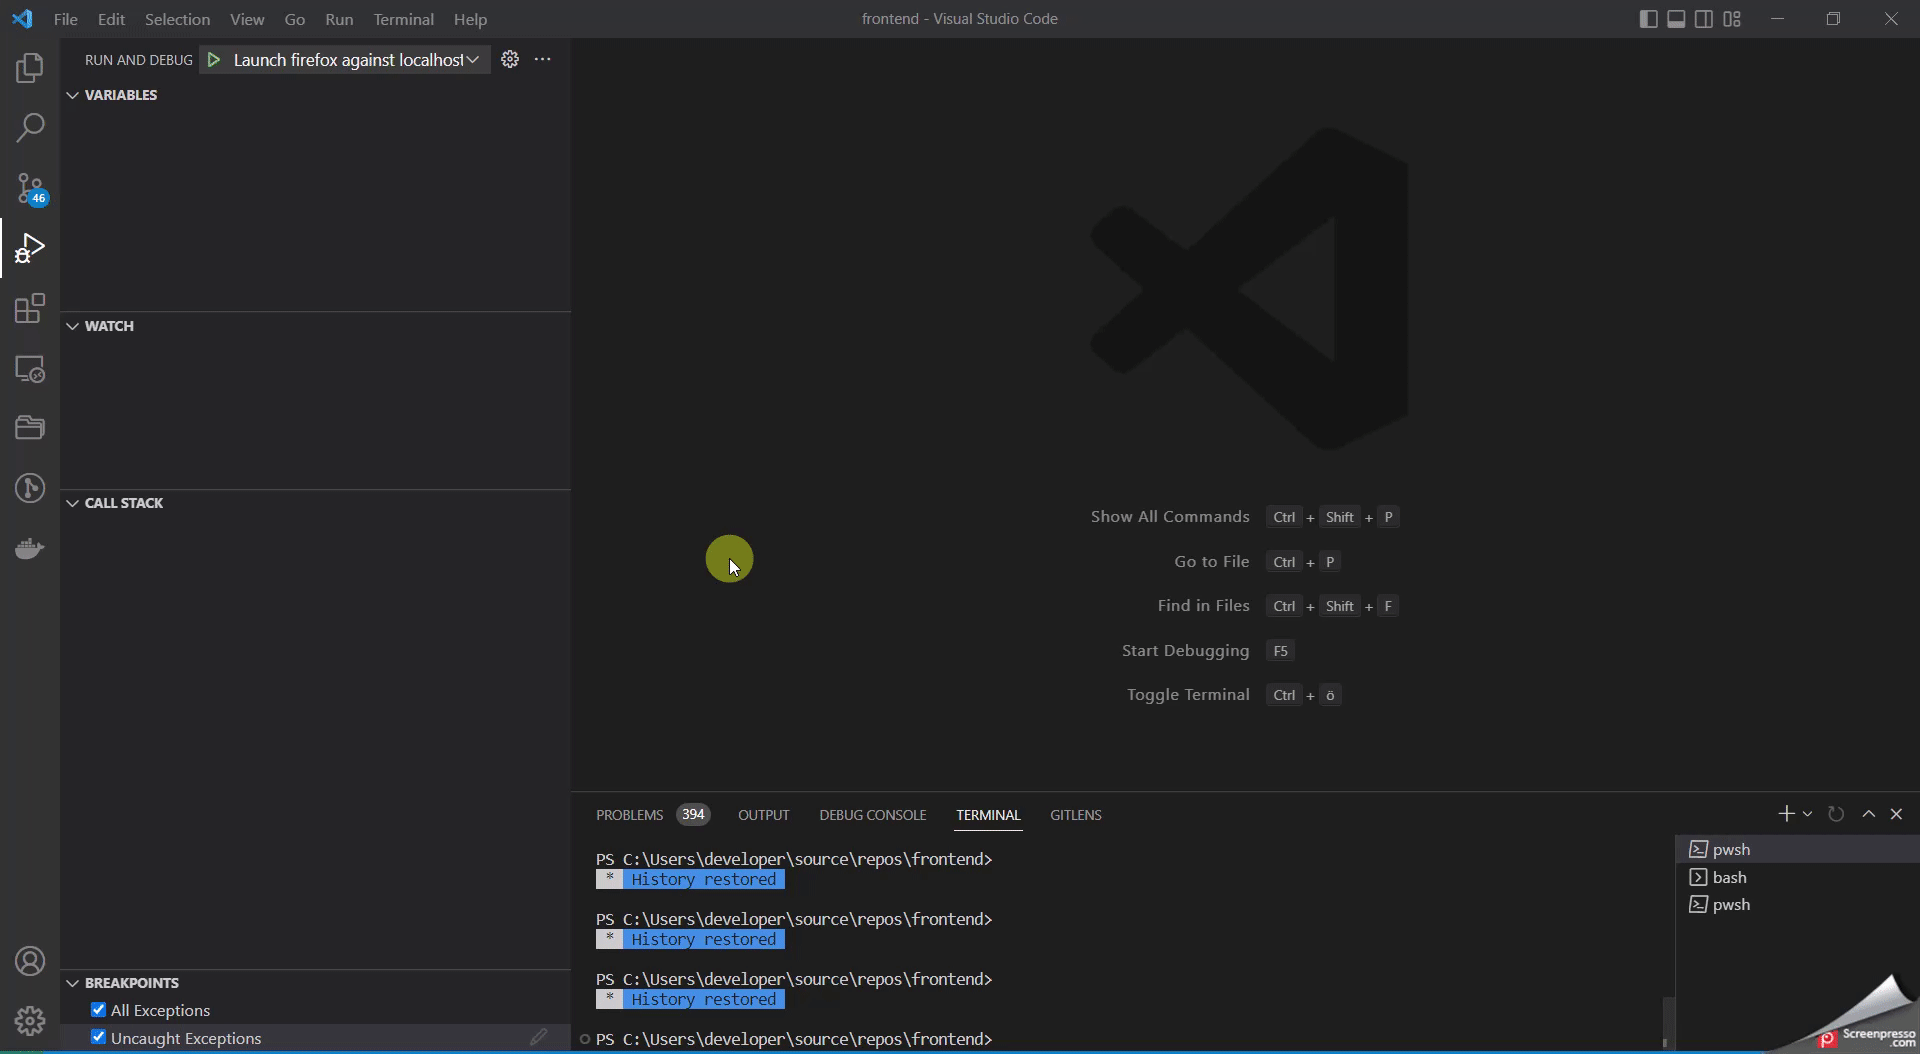Image resolution: width=1920 pixels, height=1054 pixels.
Task: Open the Explorer view in activity bar
Action: click(x=30, y=68)
